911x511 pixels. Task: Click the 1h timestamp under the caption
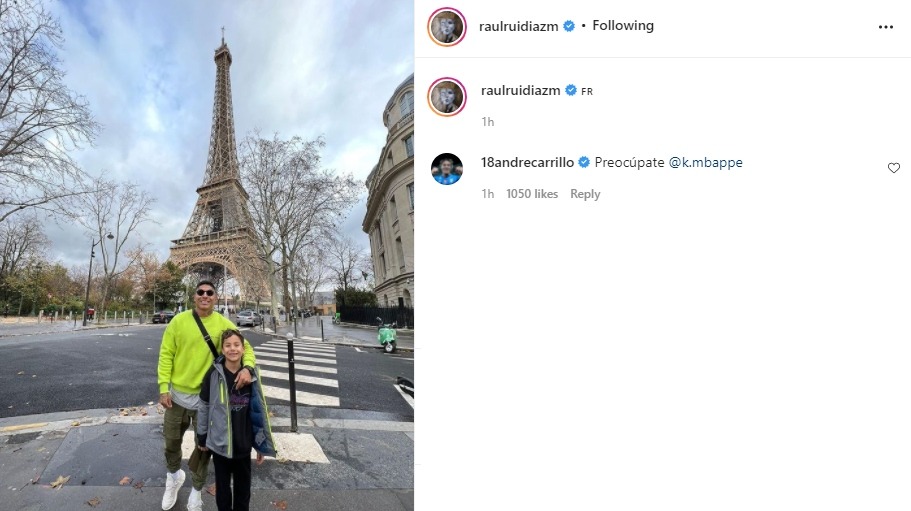[x=487, y=122]
